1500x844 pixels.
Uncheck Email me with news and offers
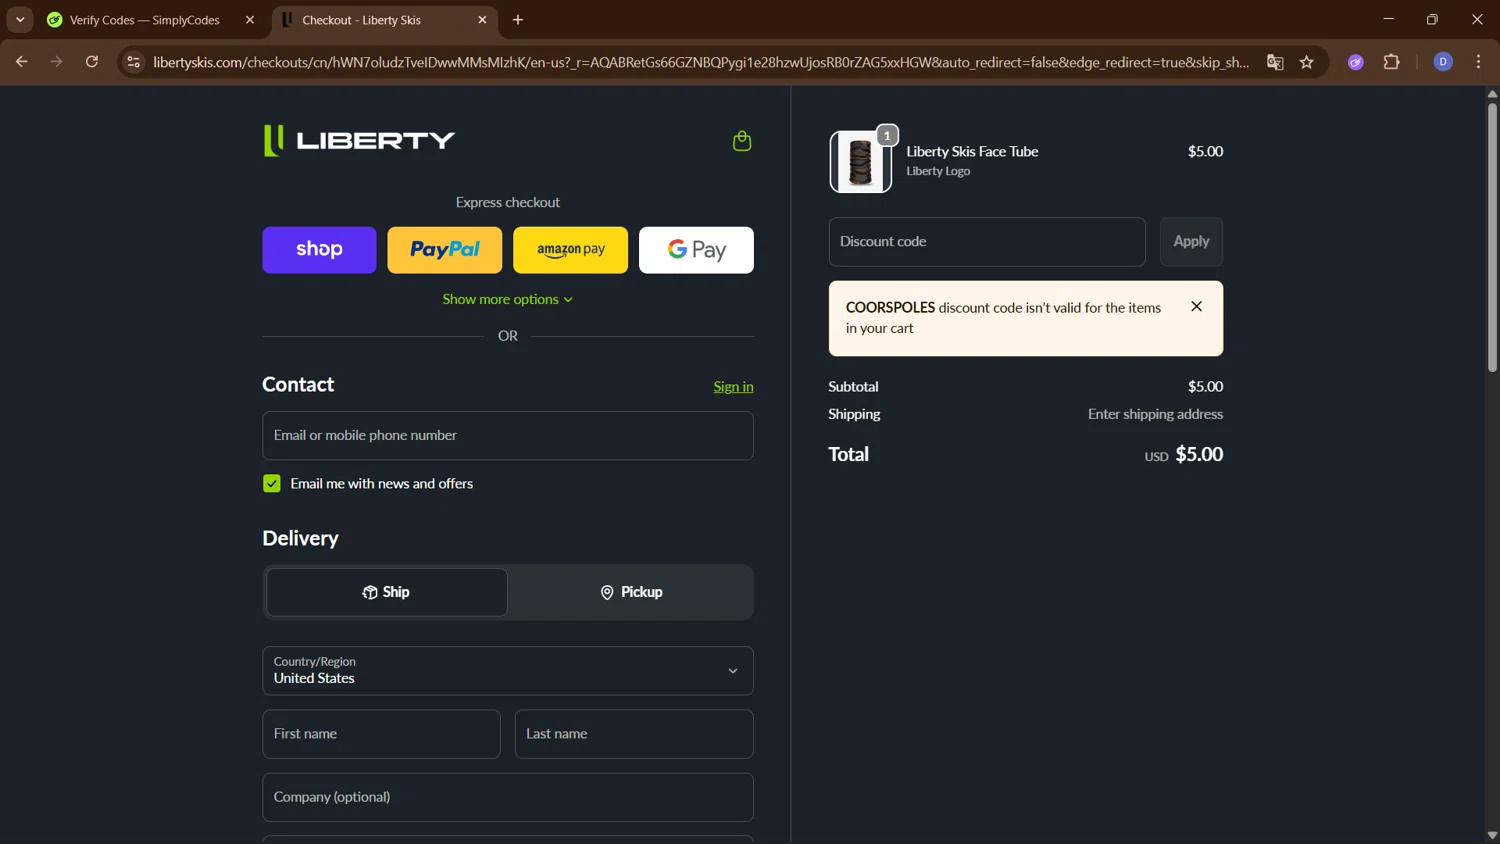click(x=272, y=483)
